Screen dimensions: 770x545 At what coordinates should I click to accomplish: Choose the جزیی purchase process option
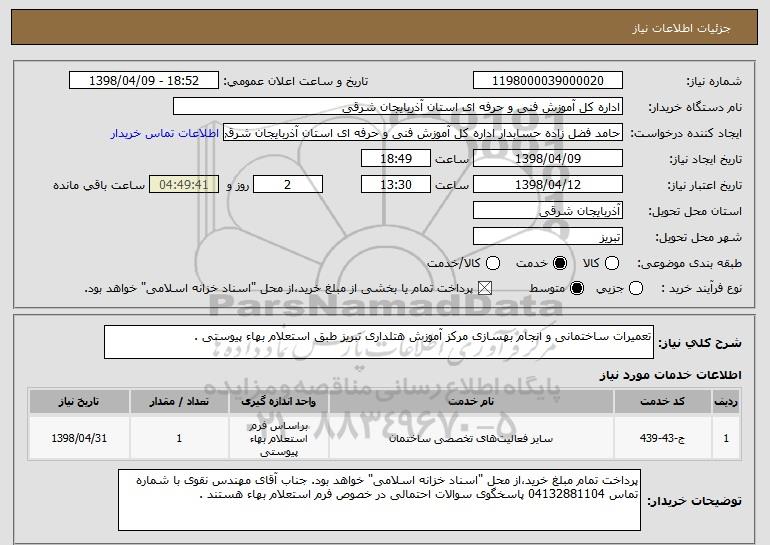coord(635,288)
